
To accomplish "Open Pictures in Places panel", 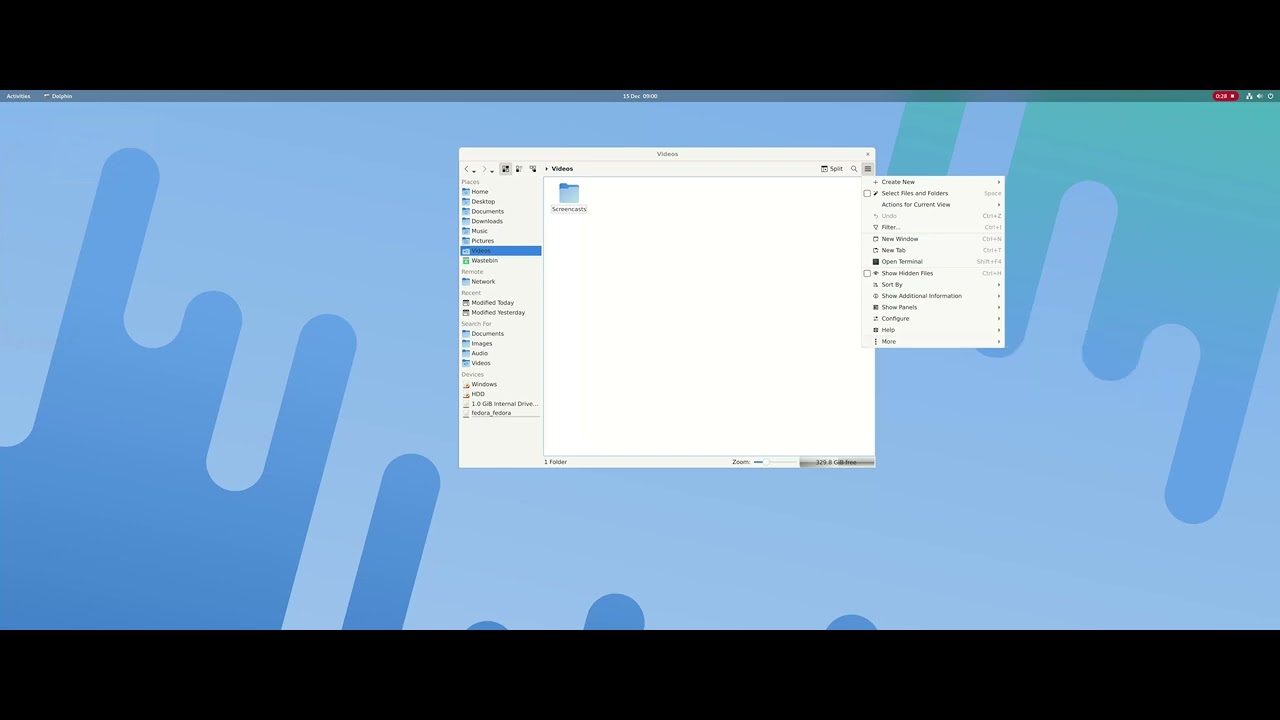I will pos(501,241).
